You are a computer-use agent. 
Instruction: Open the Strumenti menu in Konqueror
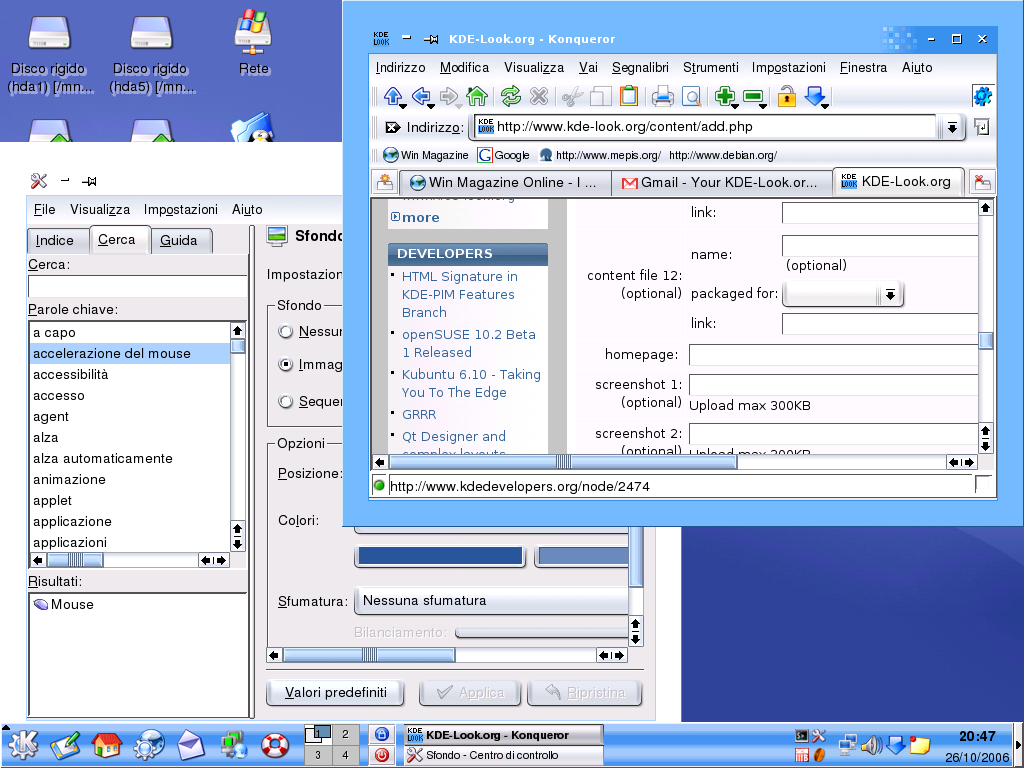tap(711, 67)
